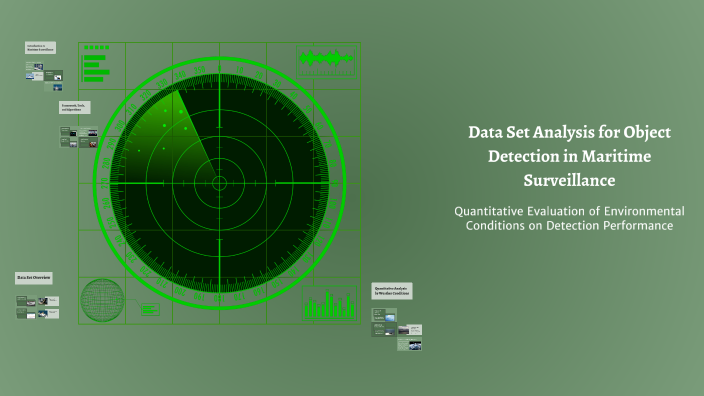
Task: Open last Introduction slide with blue ship photo
Action: [x=53, y=87]
